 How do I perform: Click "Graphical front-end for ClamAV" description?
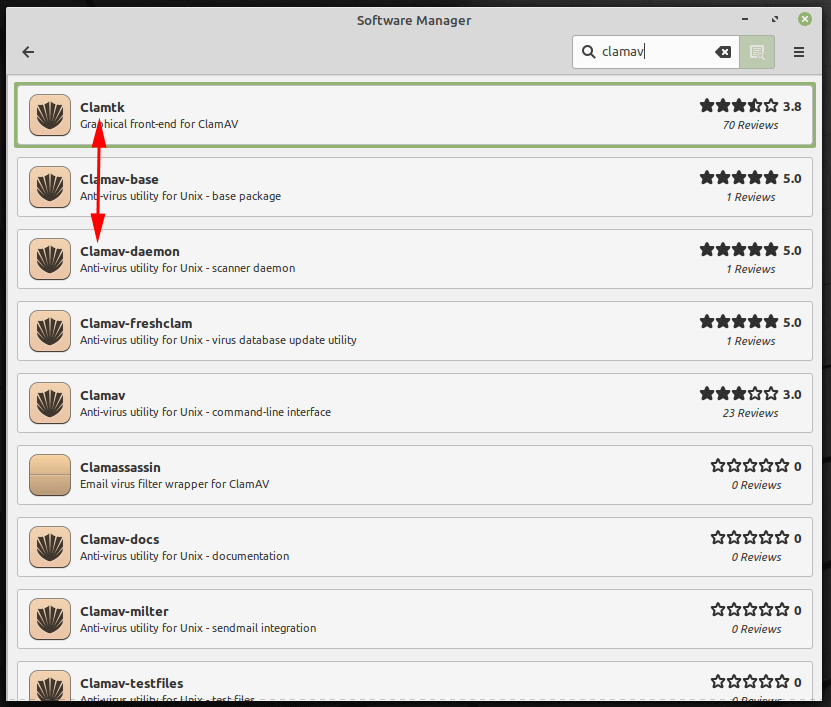coord(159,125)
